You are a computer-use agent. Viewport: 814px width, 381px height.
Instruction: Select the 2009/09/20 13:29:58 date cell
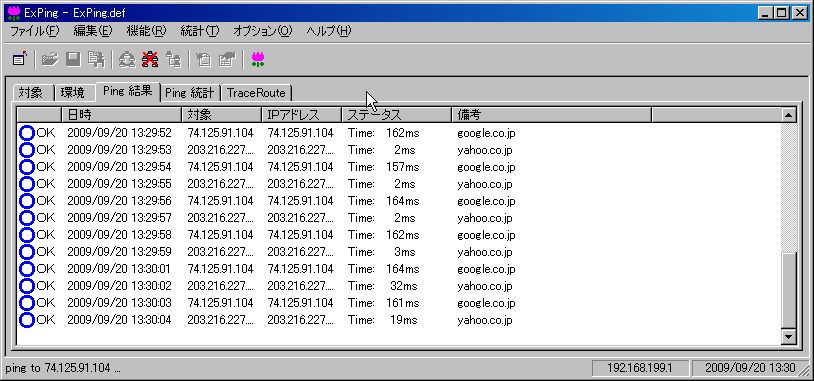tap(119, 235)
